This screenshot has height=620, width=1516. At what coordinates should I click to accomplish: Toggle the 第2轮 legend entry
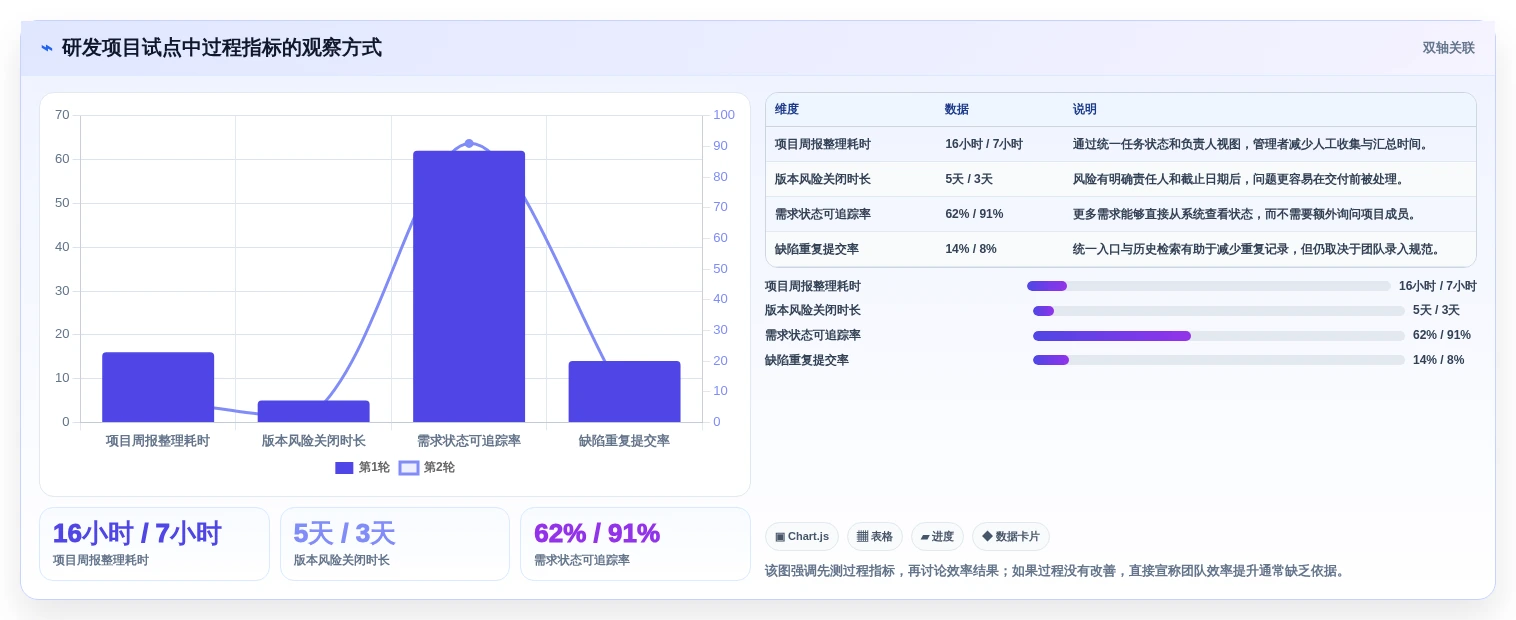[427, 467]
